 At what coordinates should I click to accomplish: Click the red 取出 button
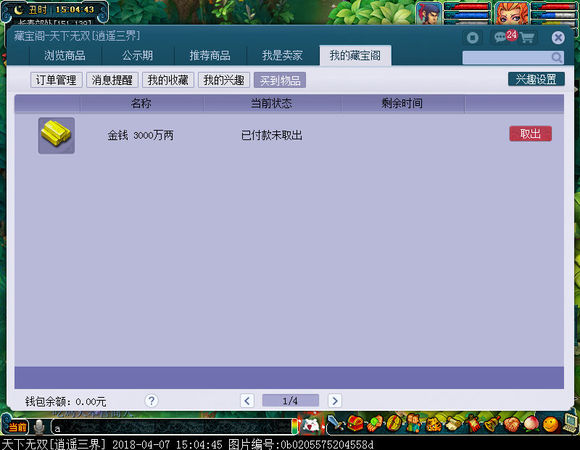tap(530, 133)
